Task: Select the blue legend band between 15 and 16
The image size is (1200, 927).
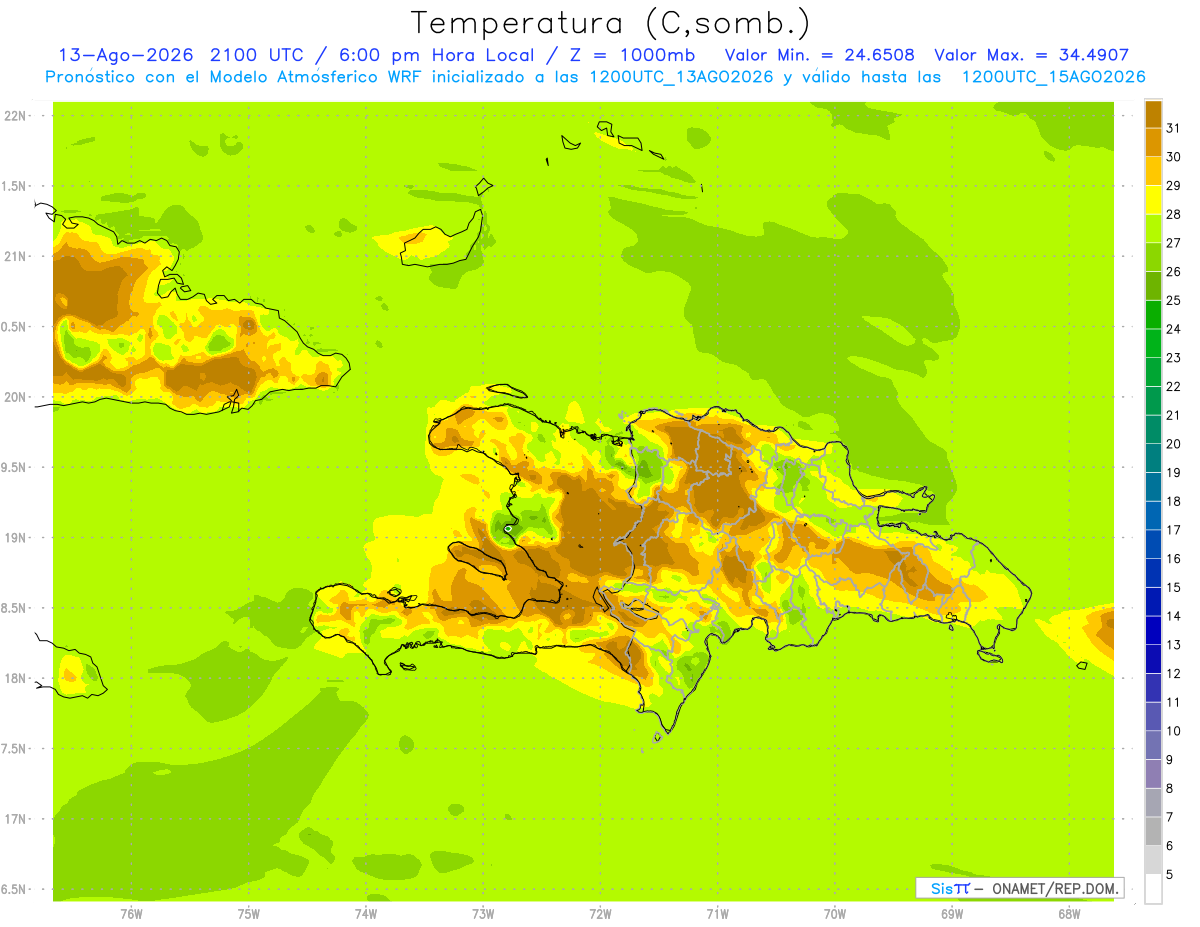Action: point(1153,573)
